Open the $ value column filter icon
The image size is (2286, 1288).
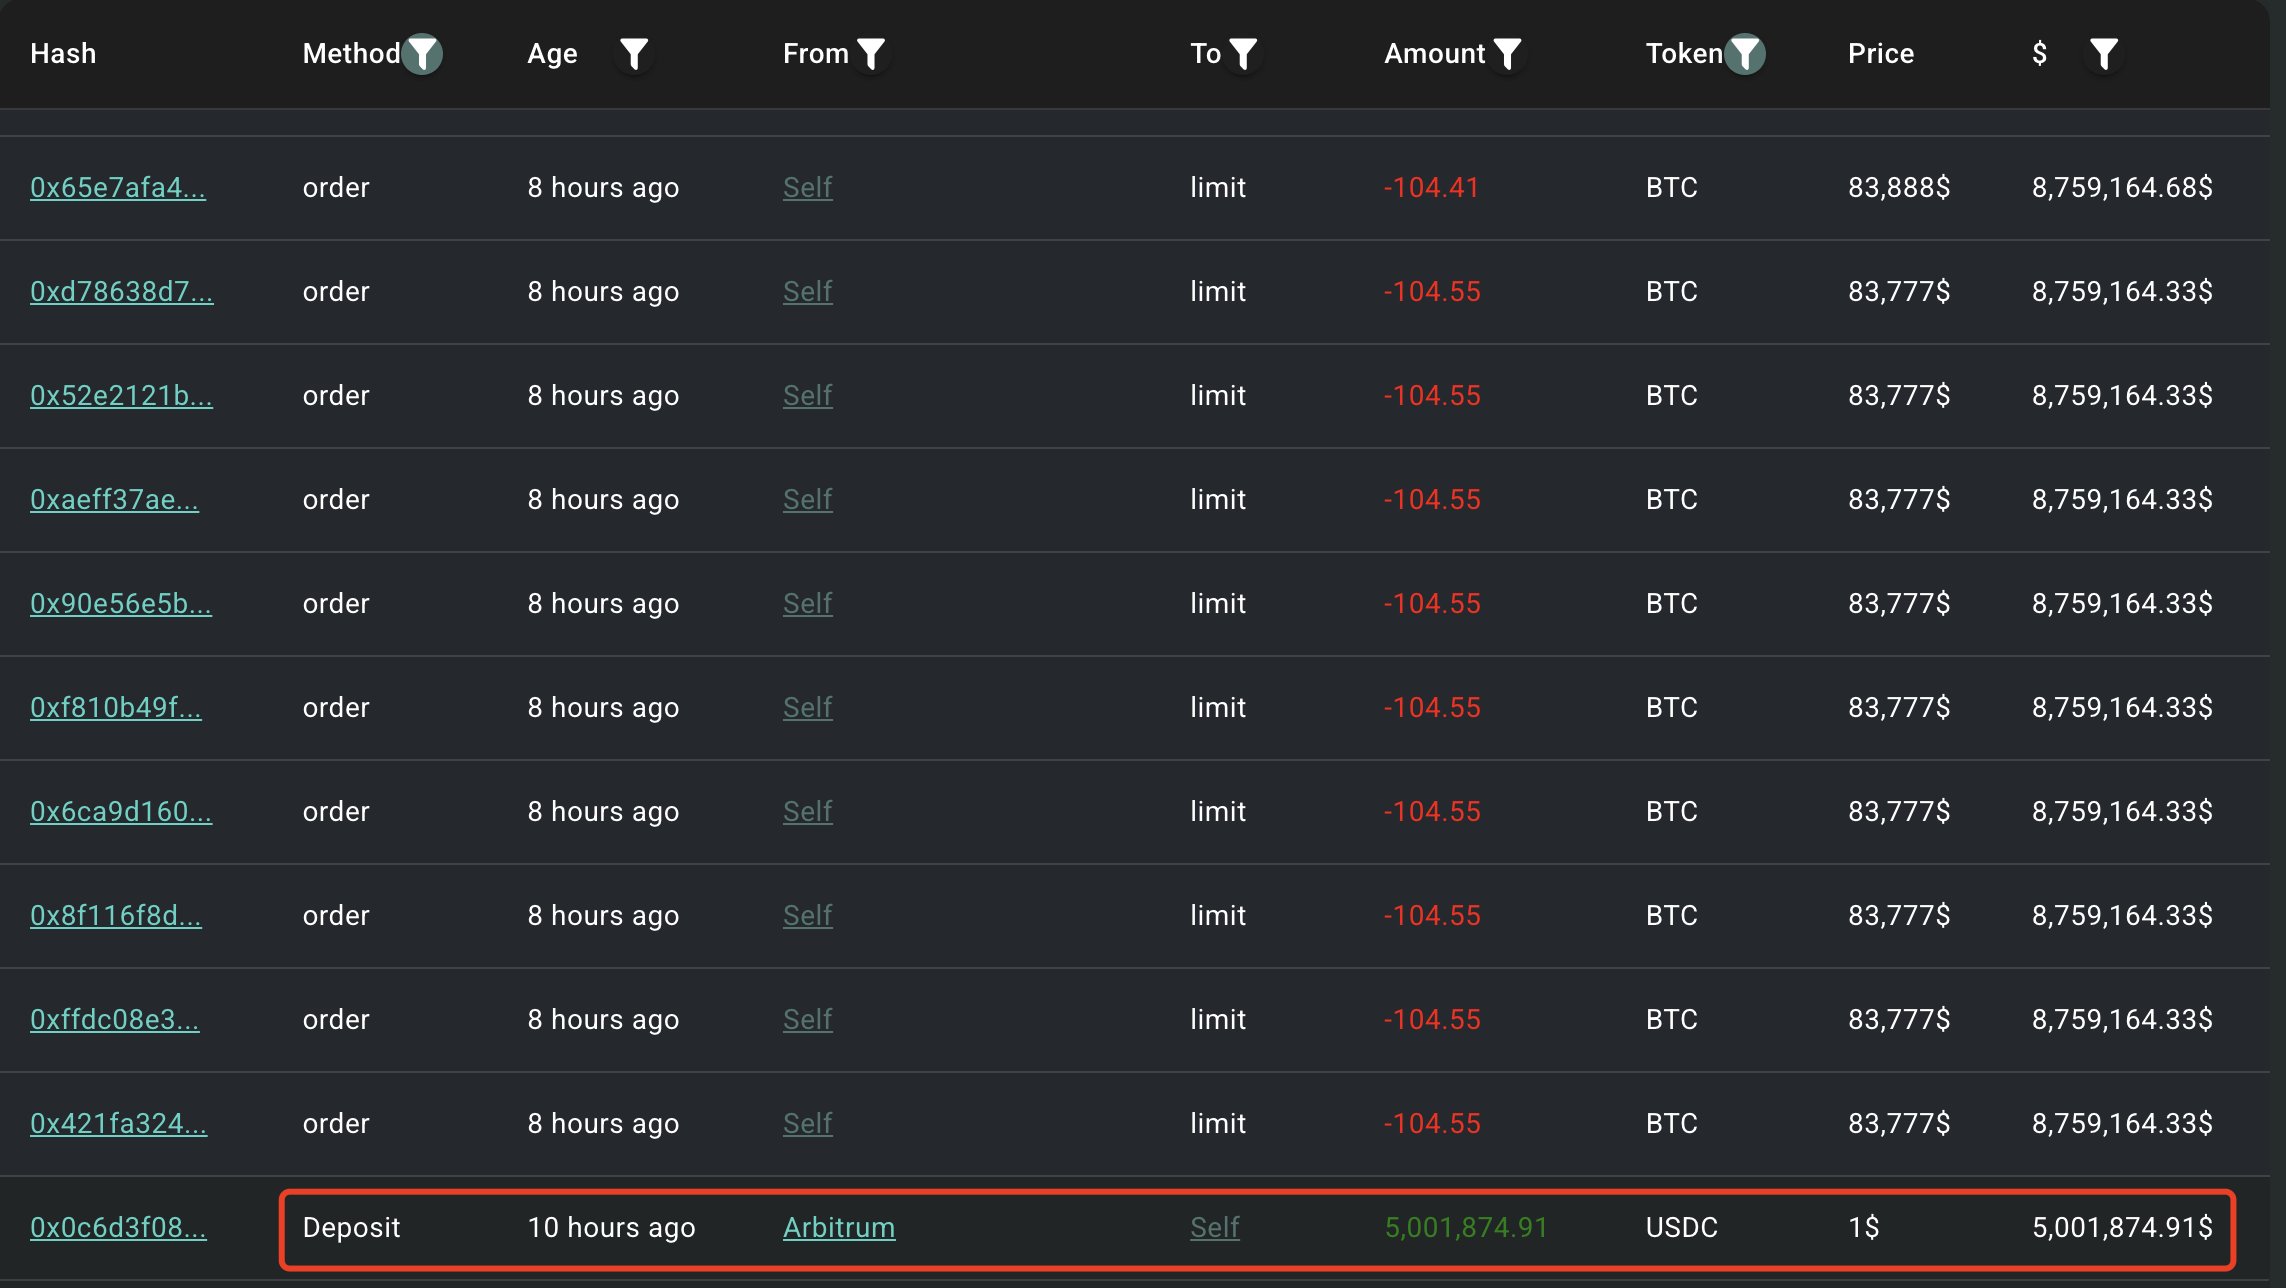[2104, 54]
